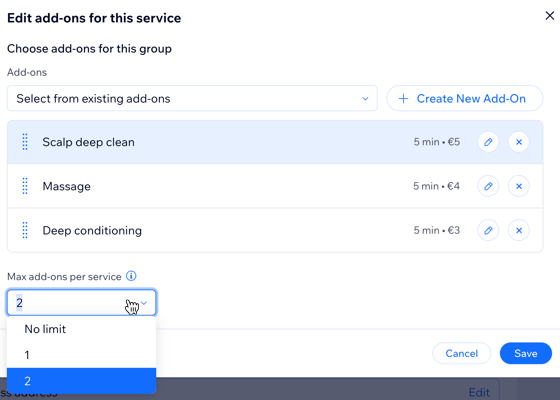Choose No limit from the list

point(81,329)
